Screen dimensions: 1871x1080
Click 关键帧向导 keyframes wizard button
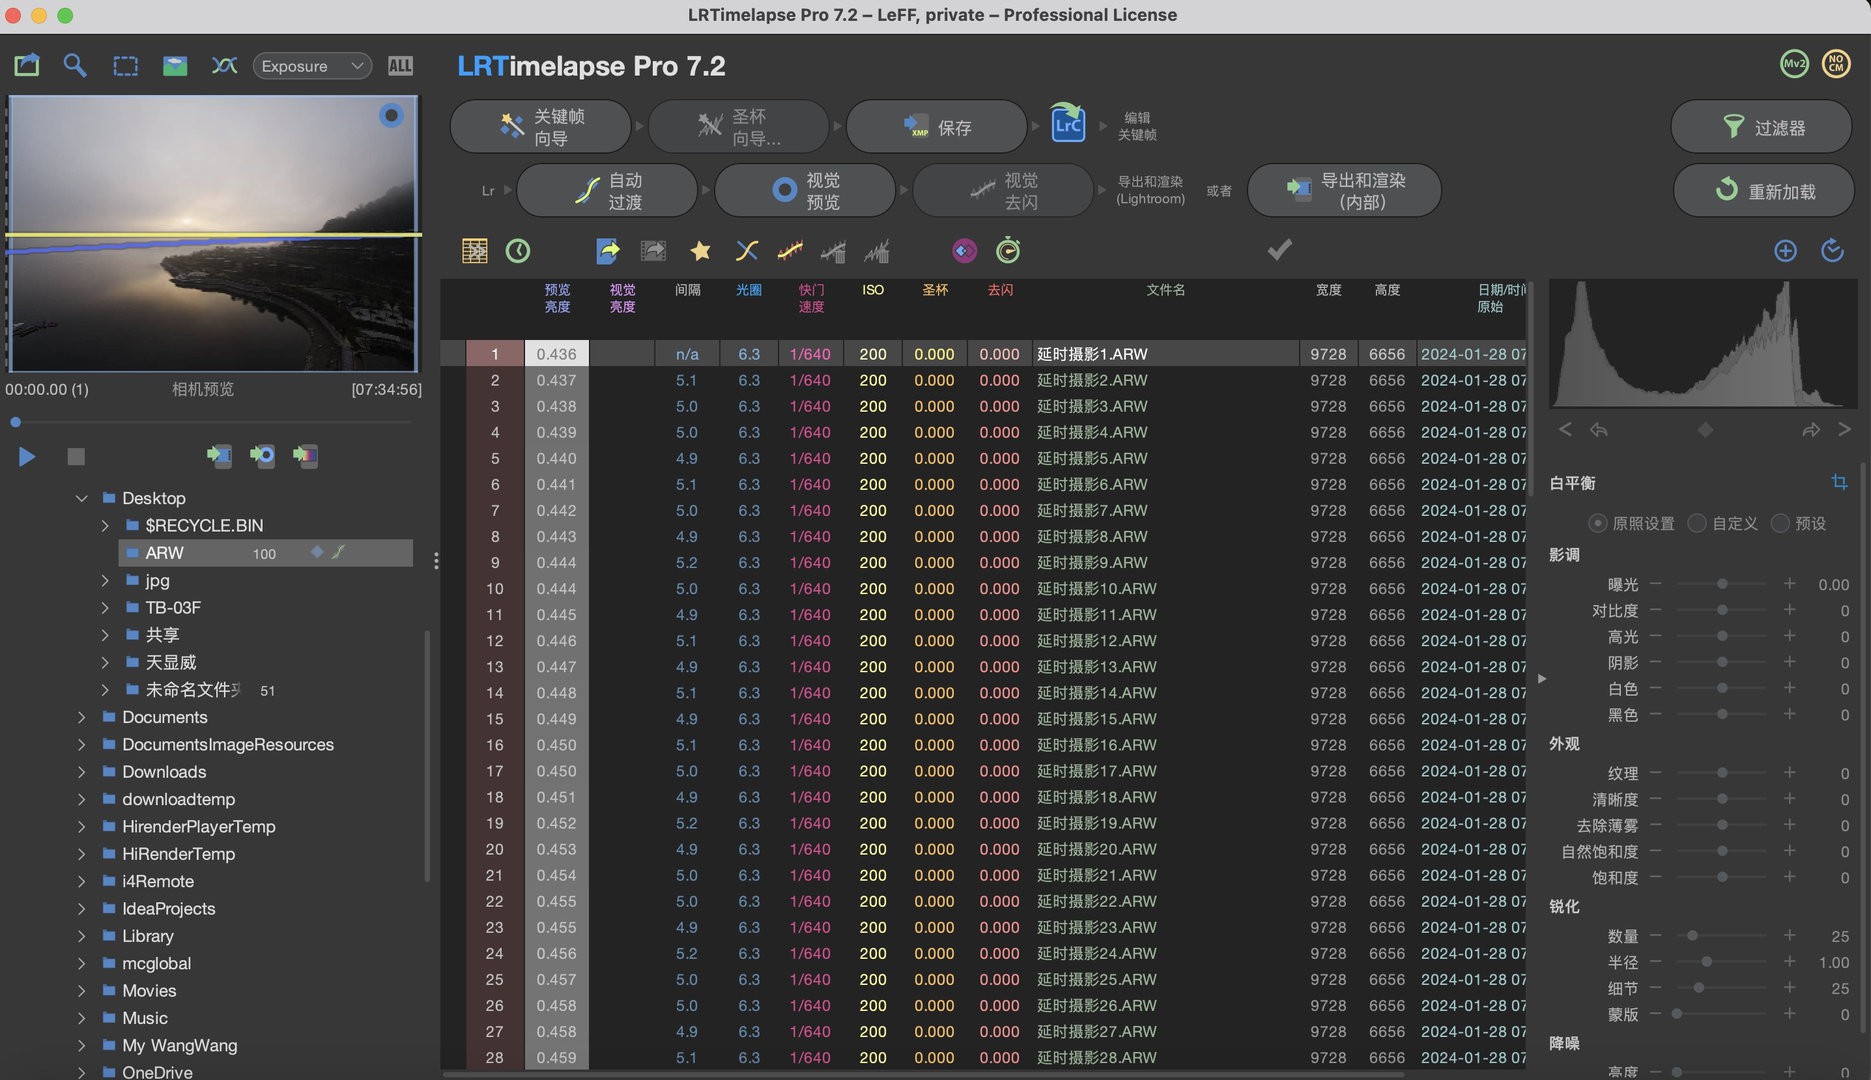tap(541, 127)
